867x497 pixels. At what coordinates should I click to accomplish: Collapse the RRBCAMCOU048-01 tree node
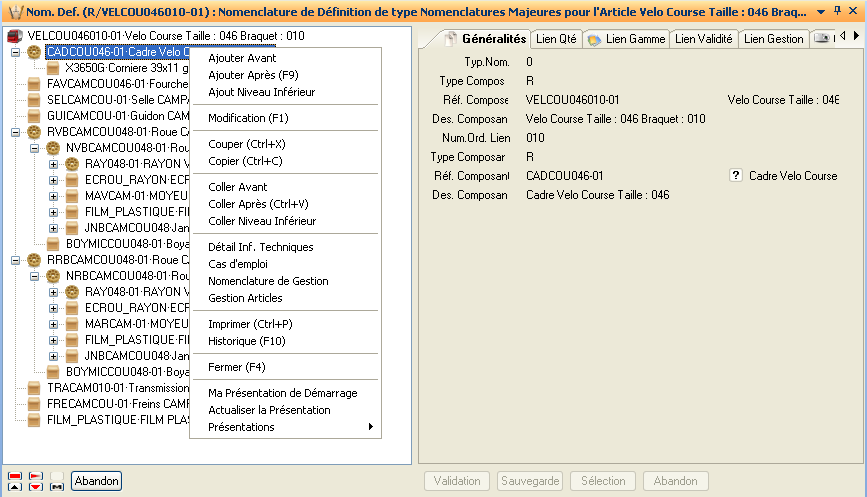[15, 259]
